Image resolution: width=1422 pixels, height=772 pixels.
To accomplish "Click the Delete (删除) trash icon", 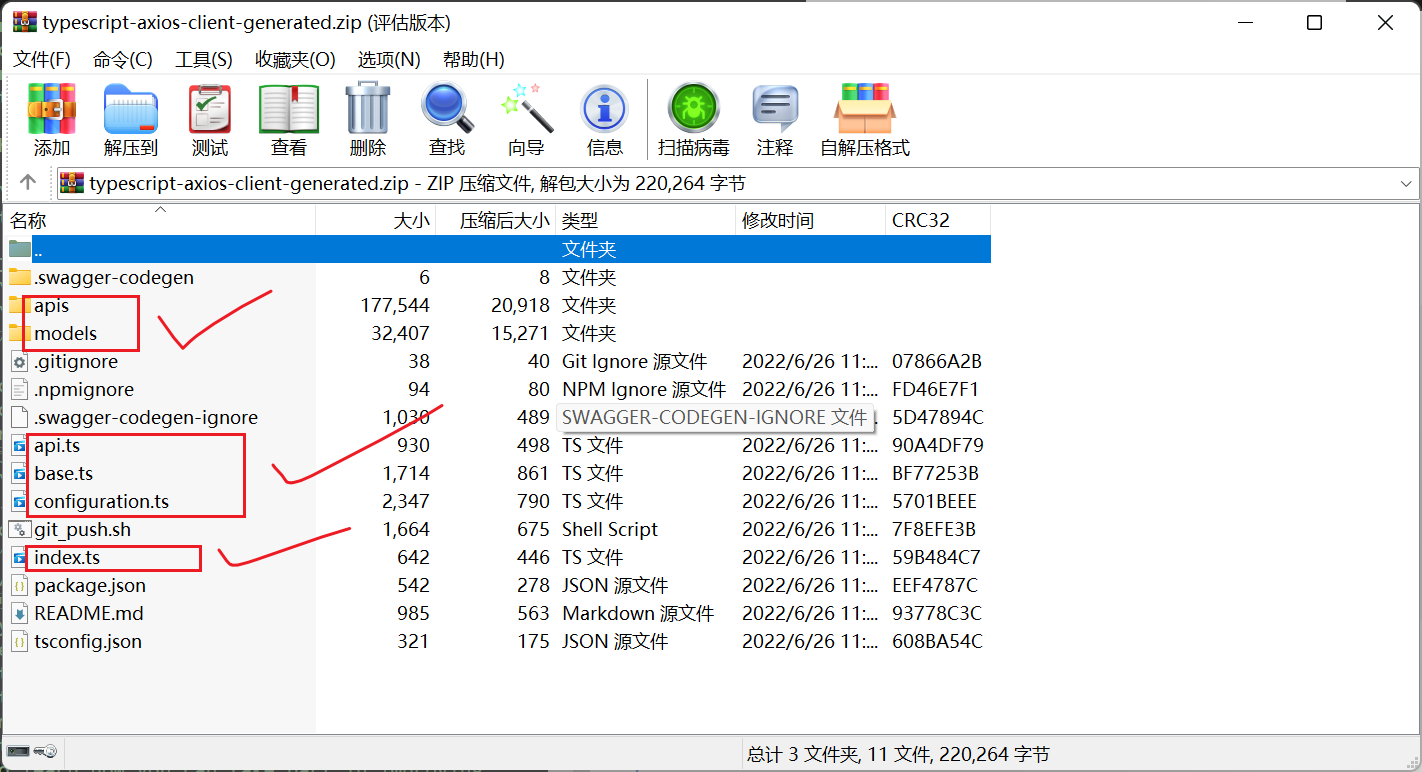I will pos(368,110).
